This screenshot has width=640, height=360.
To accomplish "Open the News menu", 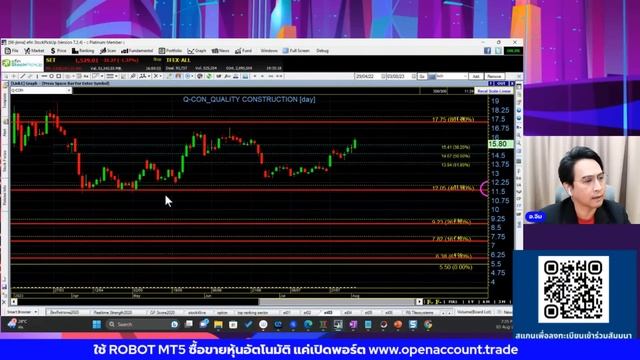I will click(220, 51).
